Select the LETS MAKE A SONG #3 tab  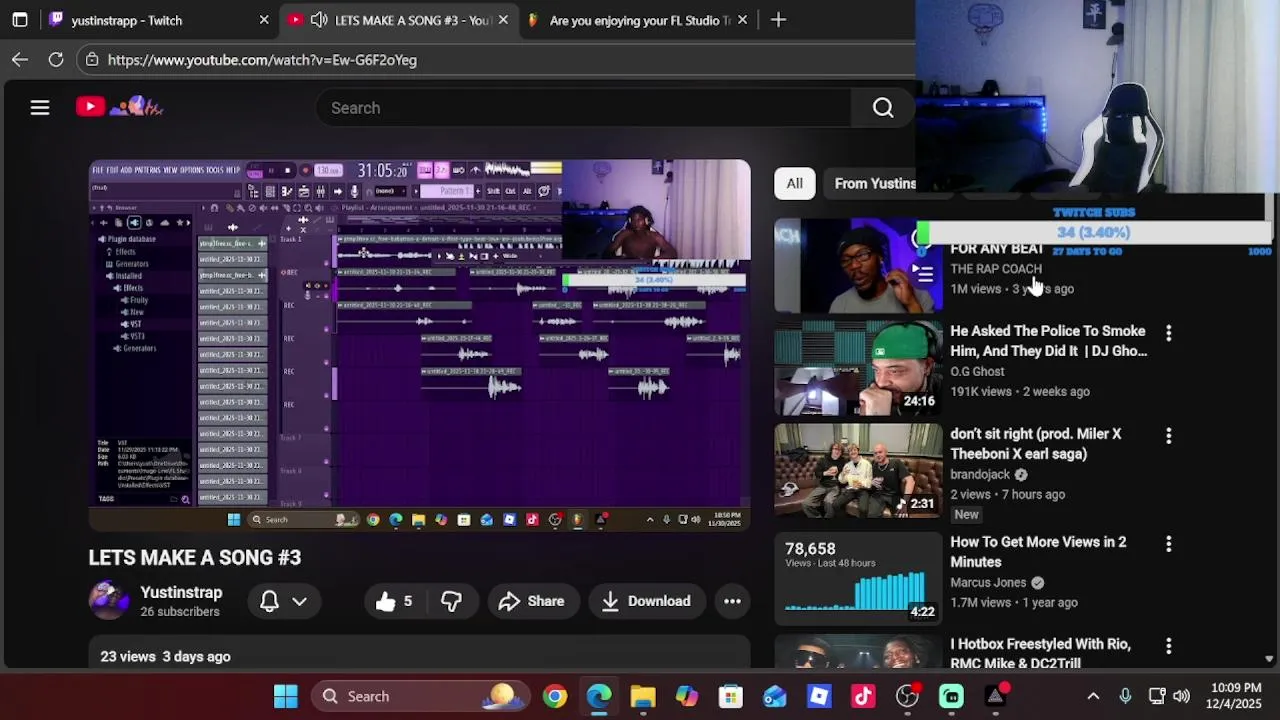click(x=400, y=20)
